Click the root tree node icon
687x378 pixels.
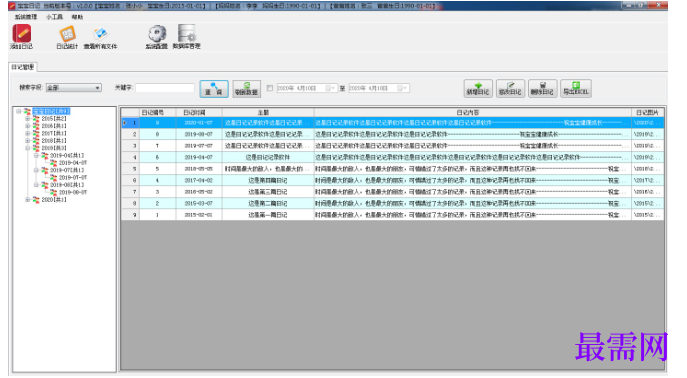(x=27, y=111)
